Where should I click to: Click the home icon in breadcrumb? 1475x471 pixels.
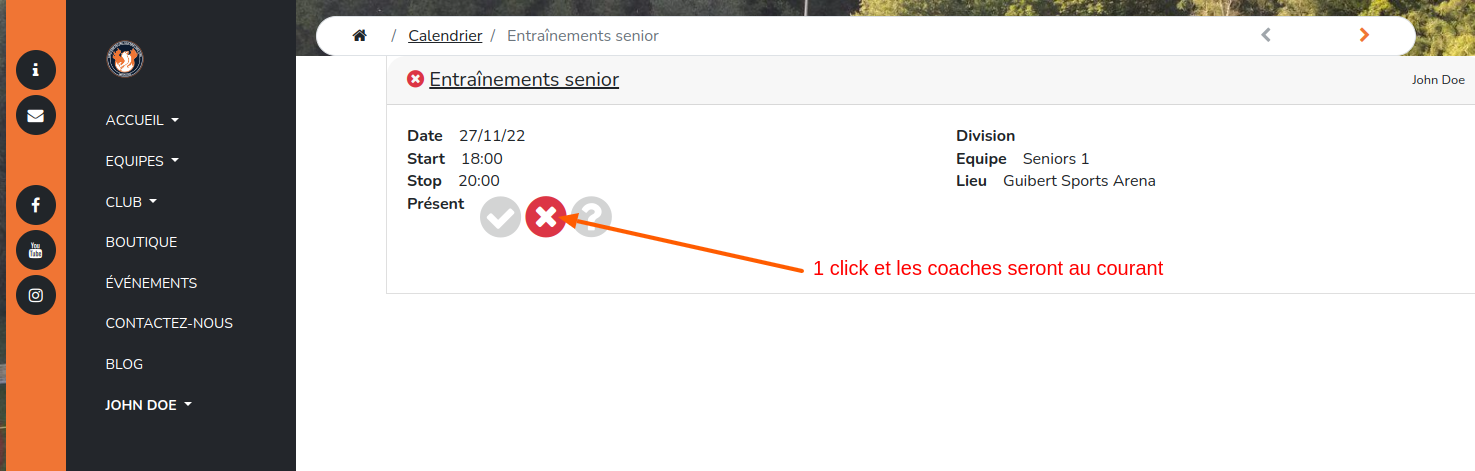360,36
